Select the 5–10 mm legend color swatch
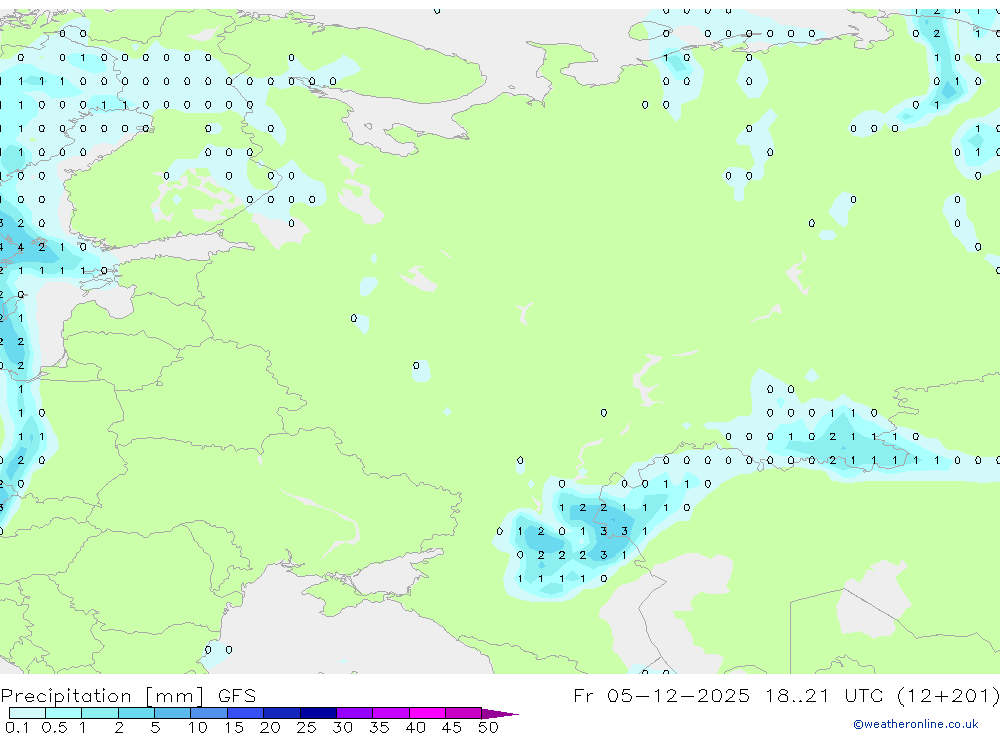The image size is (1000, 733). pos(173,713)
